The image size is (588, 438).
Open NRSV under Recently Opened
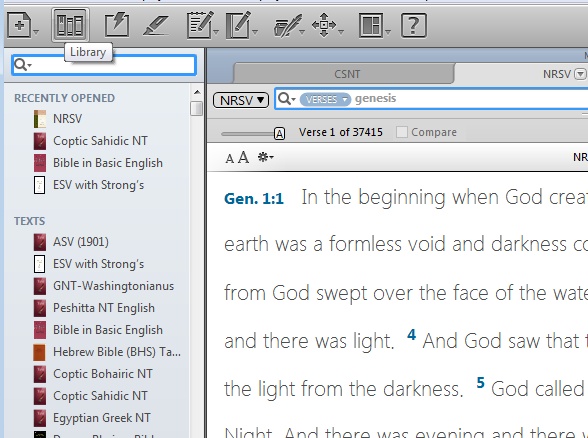click(67, 119)
